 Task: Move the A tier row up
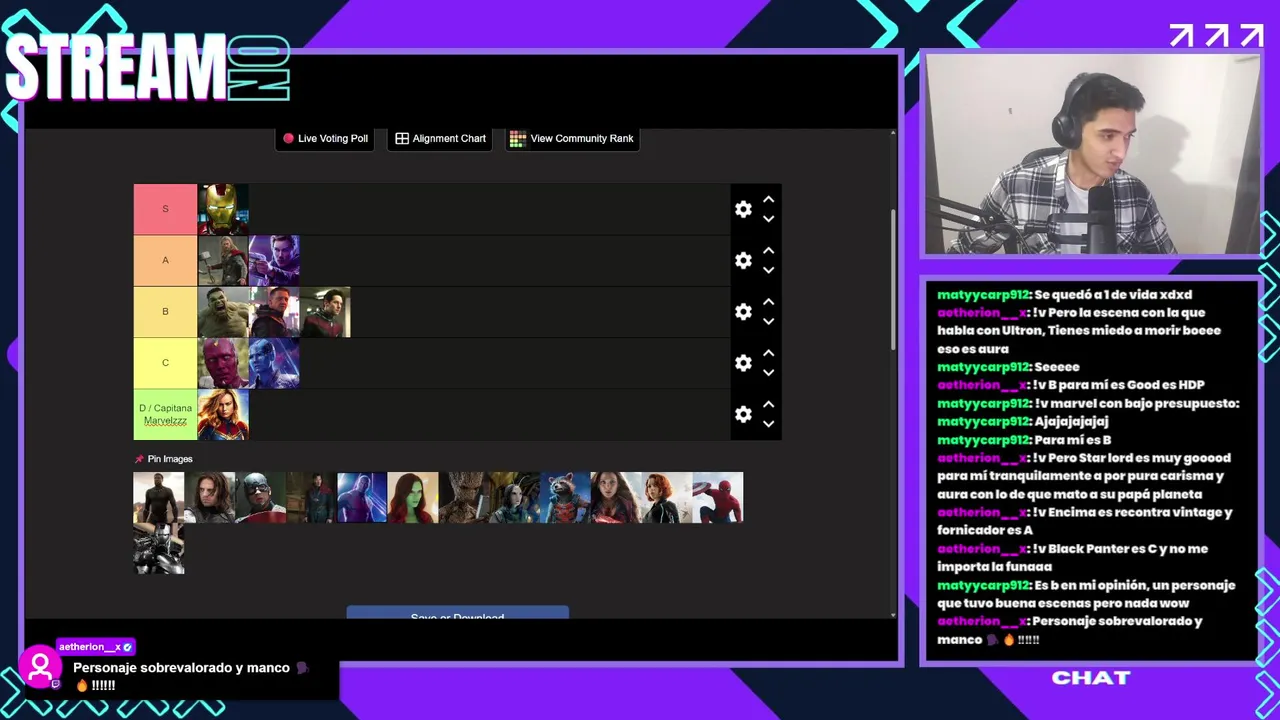point(768,251)
